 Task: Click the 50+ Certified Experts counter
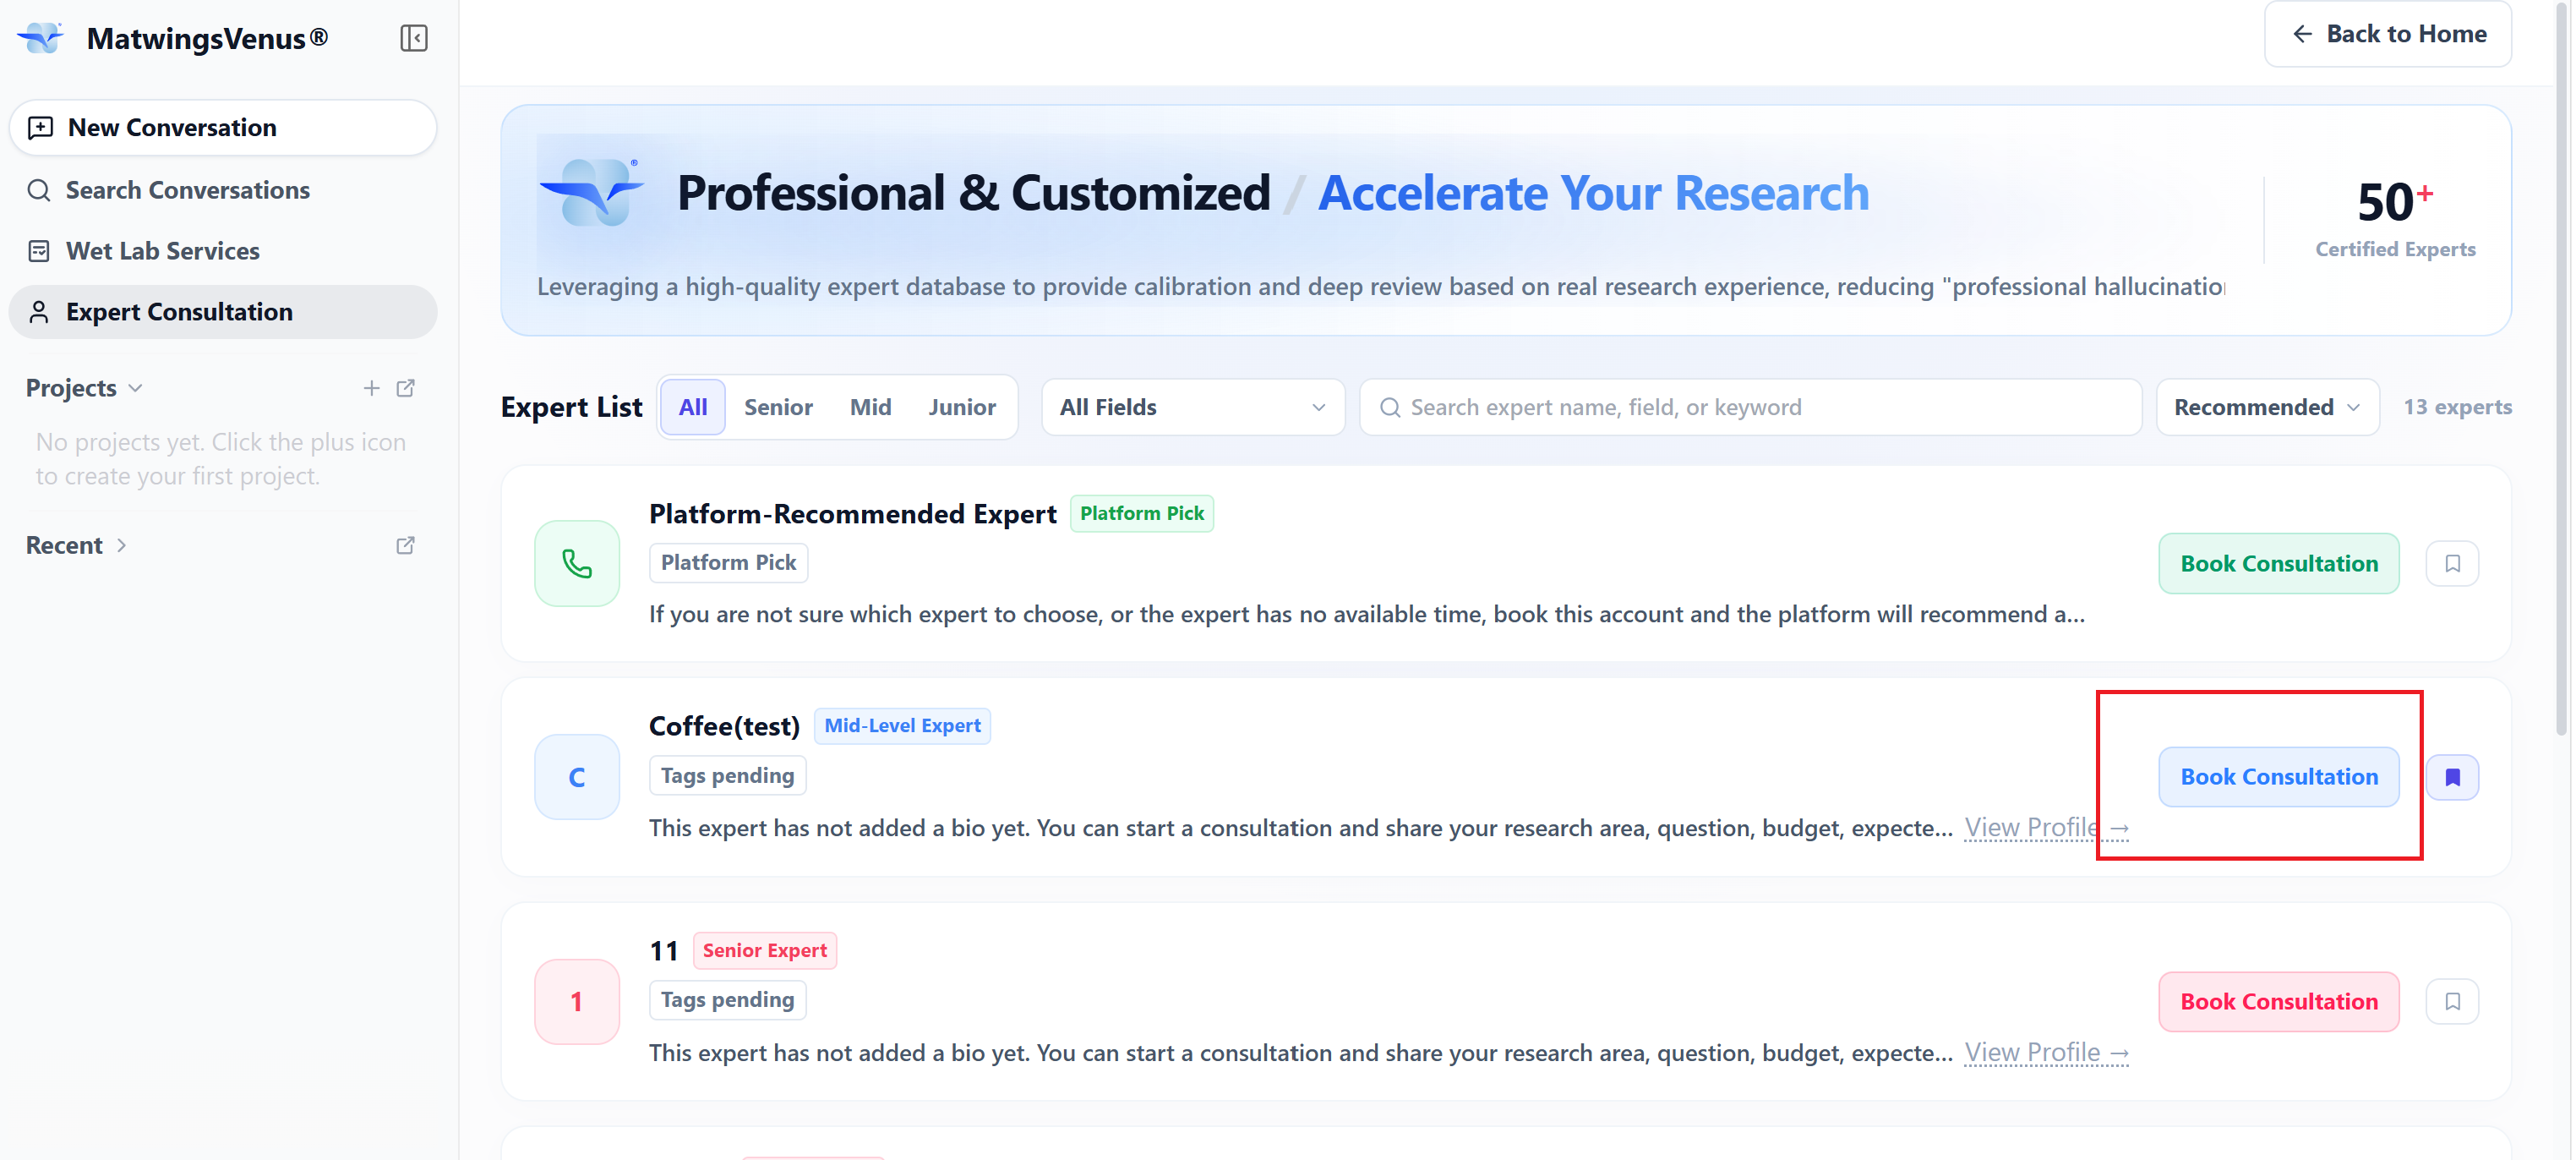click(2395, 219)
